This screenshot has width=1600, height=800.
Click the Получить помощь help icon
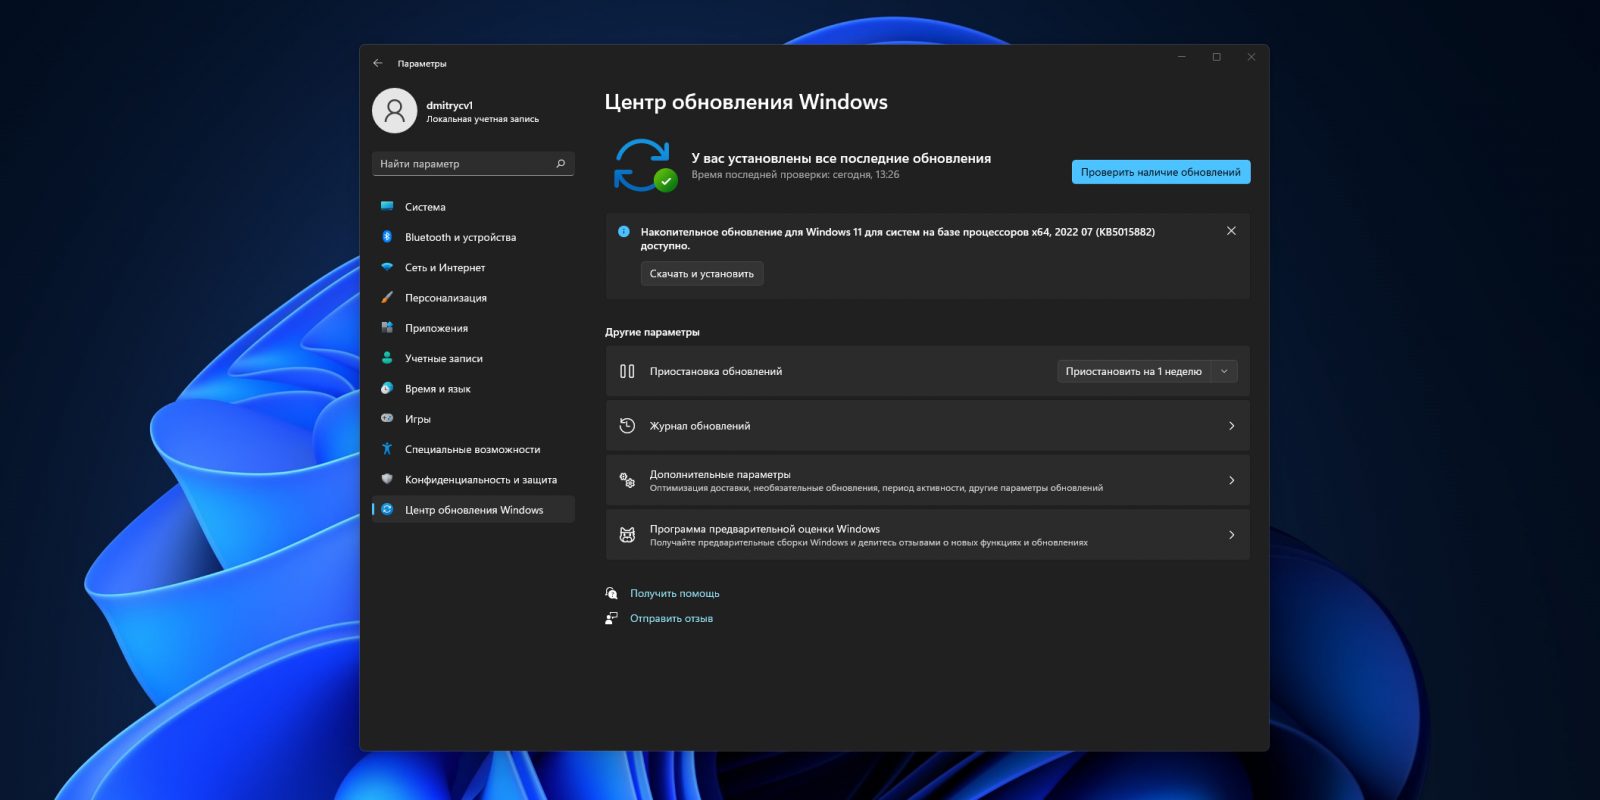click(611, 593)
